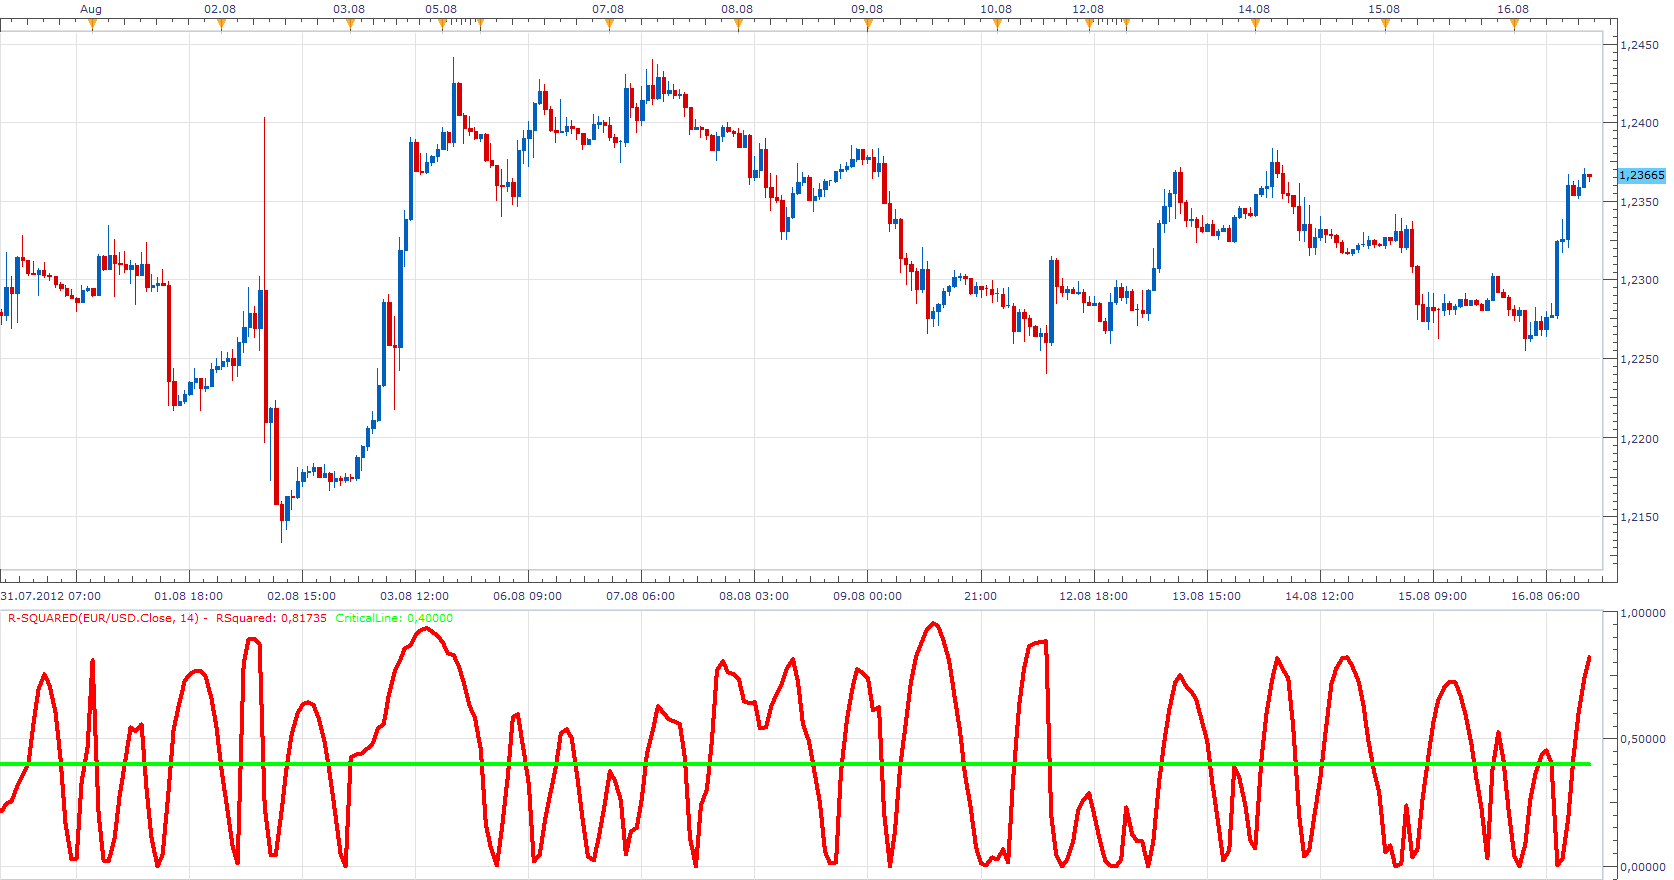Click the 'Aug' date label on top axis

91,9
